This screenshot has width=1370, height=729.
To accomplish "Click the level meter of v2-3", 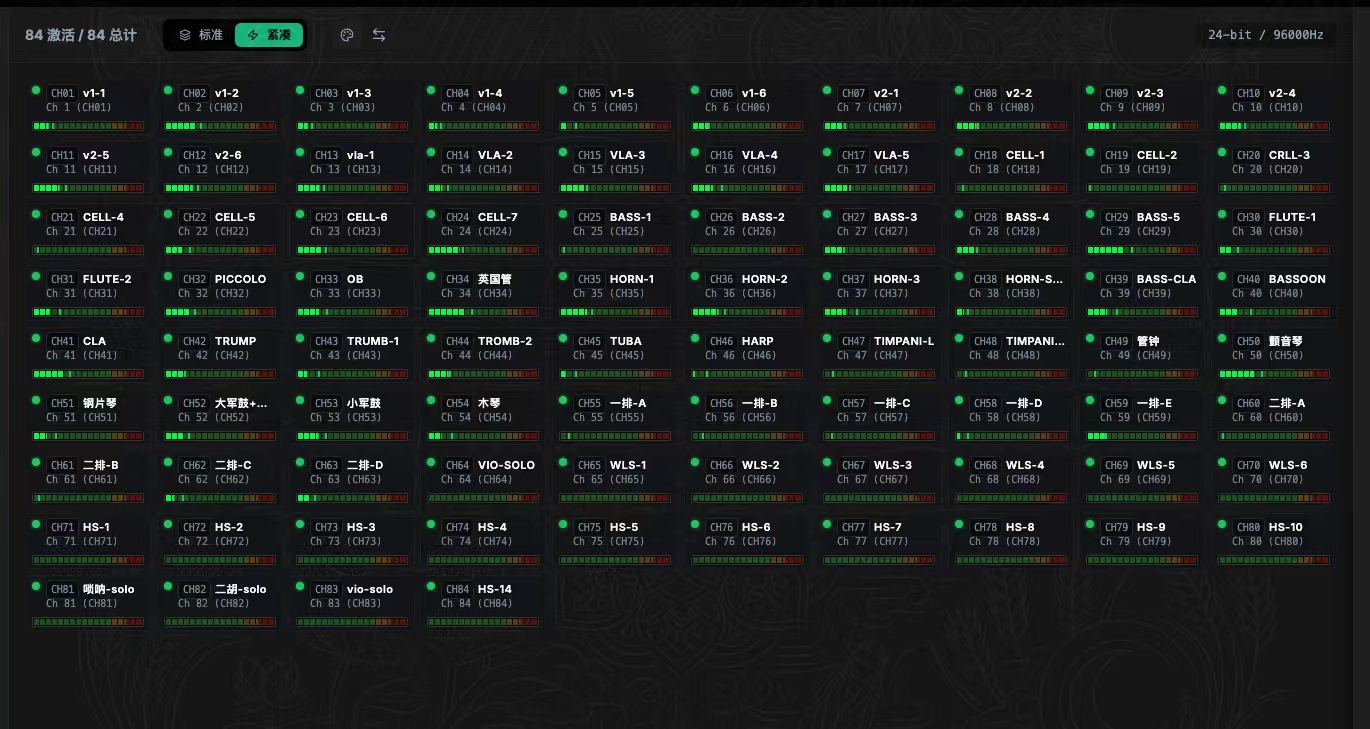I will pyautogui.click(x=1142, y=126).
